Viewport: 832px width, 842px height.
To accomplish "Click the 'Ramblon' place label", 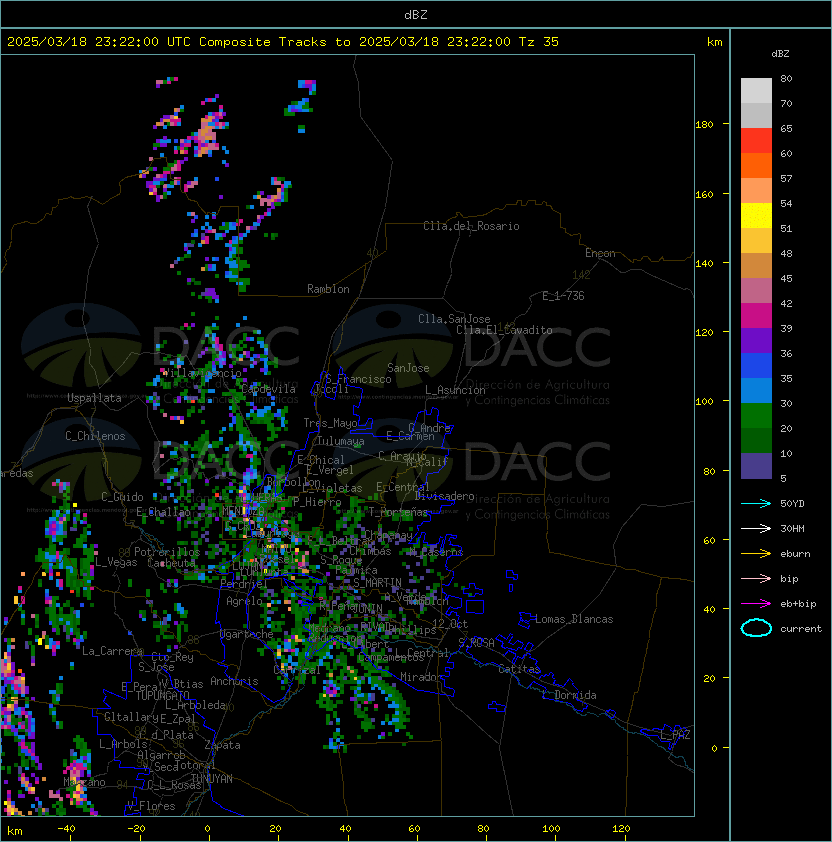I will 328,289.
